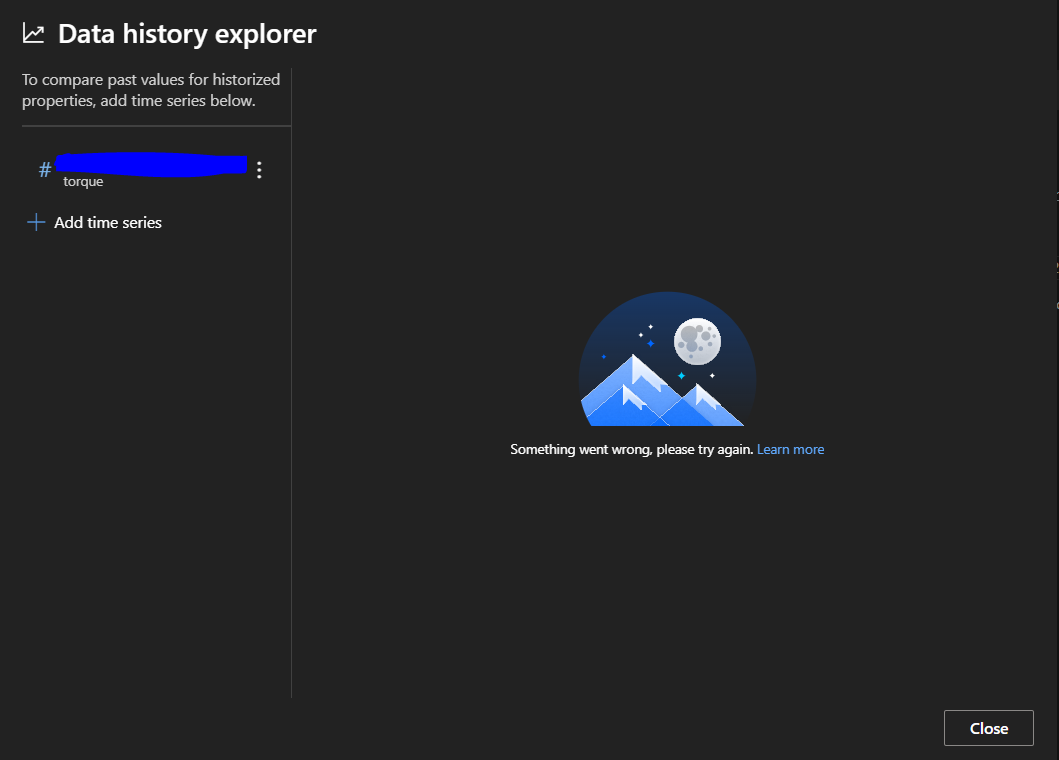Click the Add time series label
Viewport: 1059px width, 760px height.
click(108, 222)
